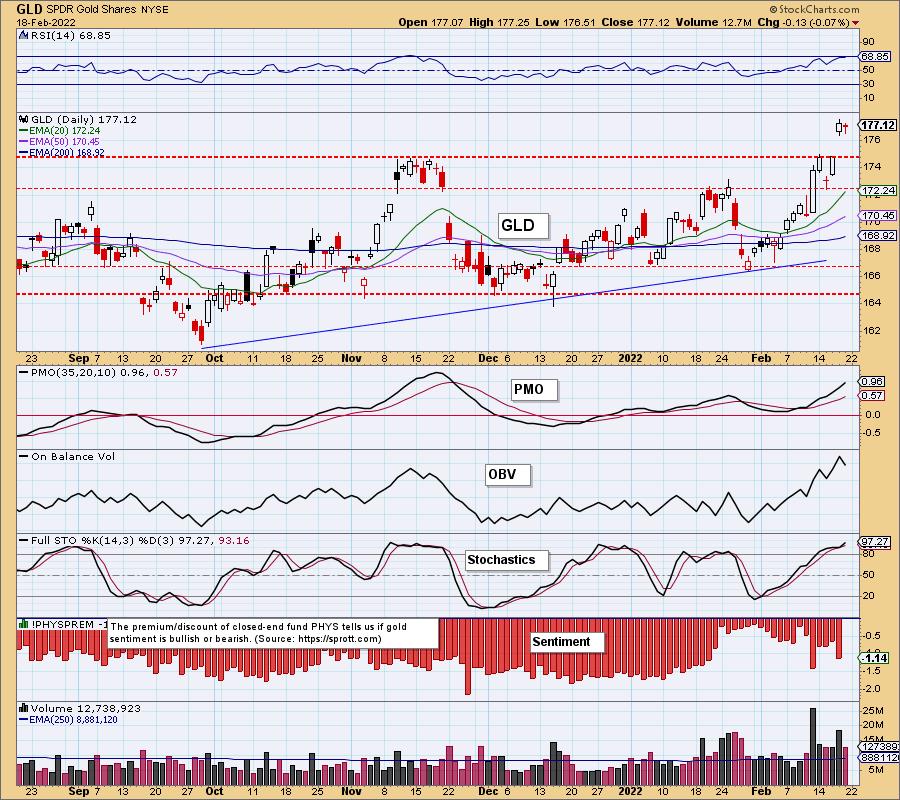Click the Stochastics annotation box
The height and width of the screenshot is (800, 900).
click(506, 560)
